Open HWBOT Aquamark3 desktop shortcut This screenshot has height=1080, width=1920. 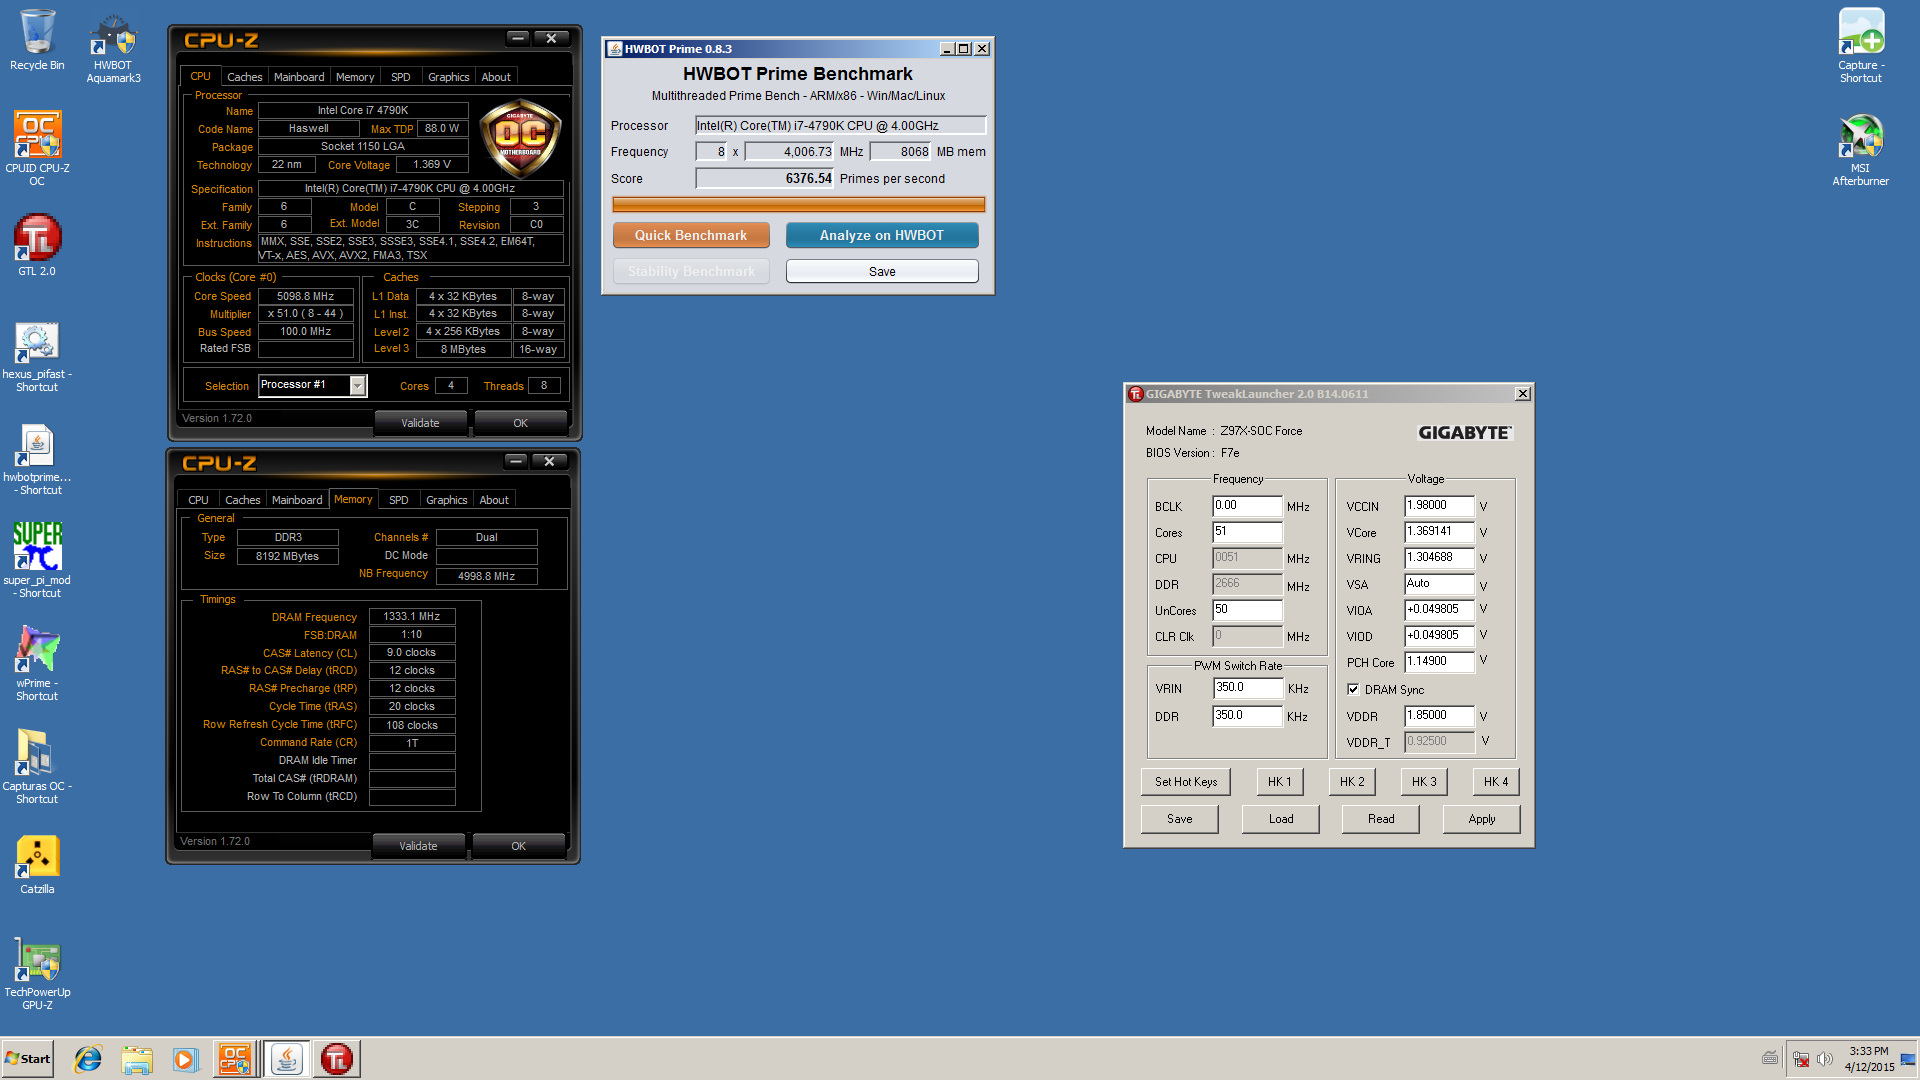click(x=113, y=47)
